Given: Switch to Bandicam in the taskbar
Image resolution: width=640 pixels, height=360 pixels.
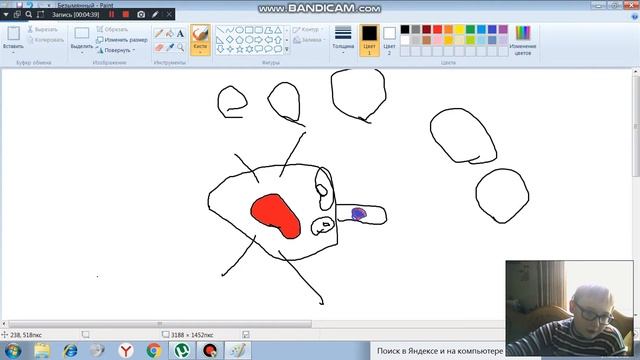Looking at the screenshot, I should coord(210,351).
